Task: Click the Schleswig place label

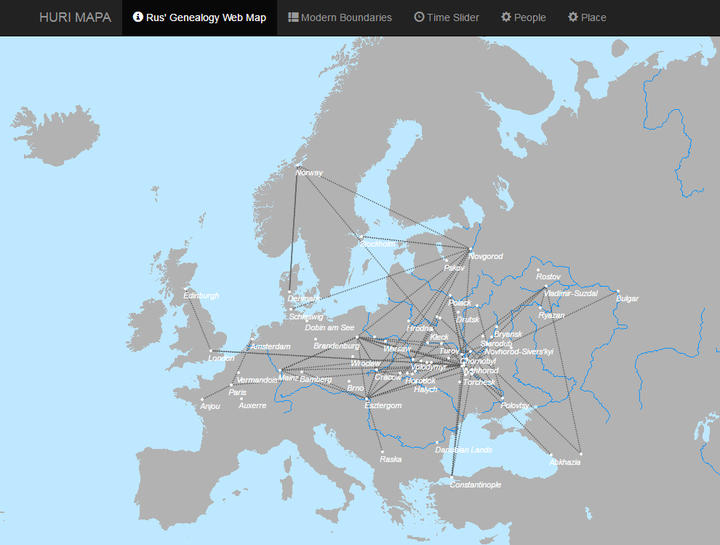Action: pos(306,317)
